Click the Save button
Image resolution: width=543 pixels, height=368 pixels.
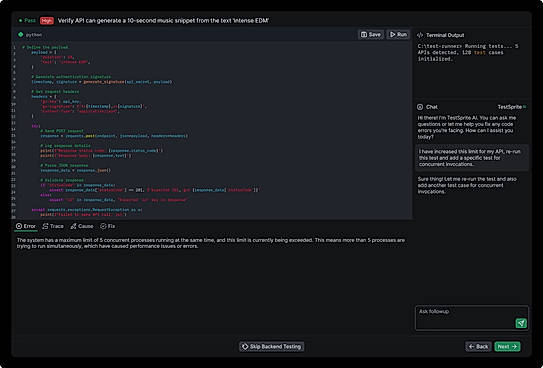tap(371, 35)
